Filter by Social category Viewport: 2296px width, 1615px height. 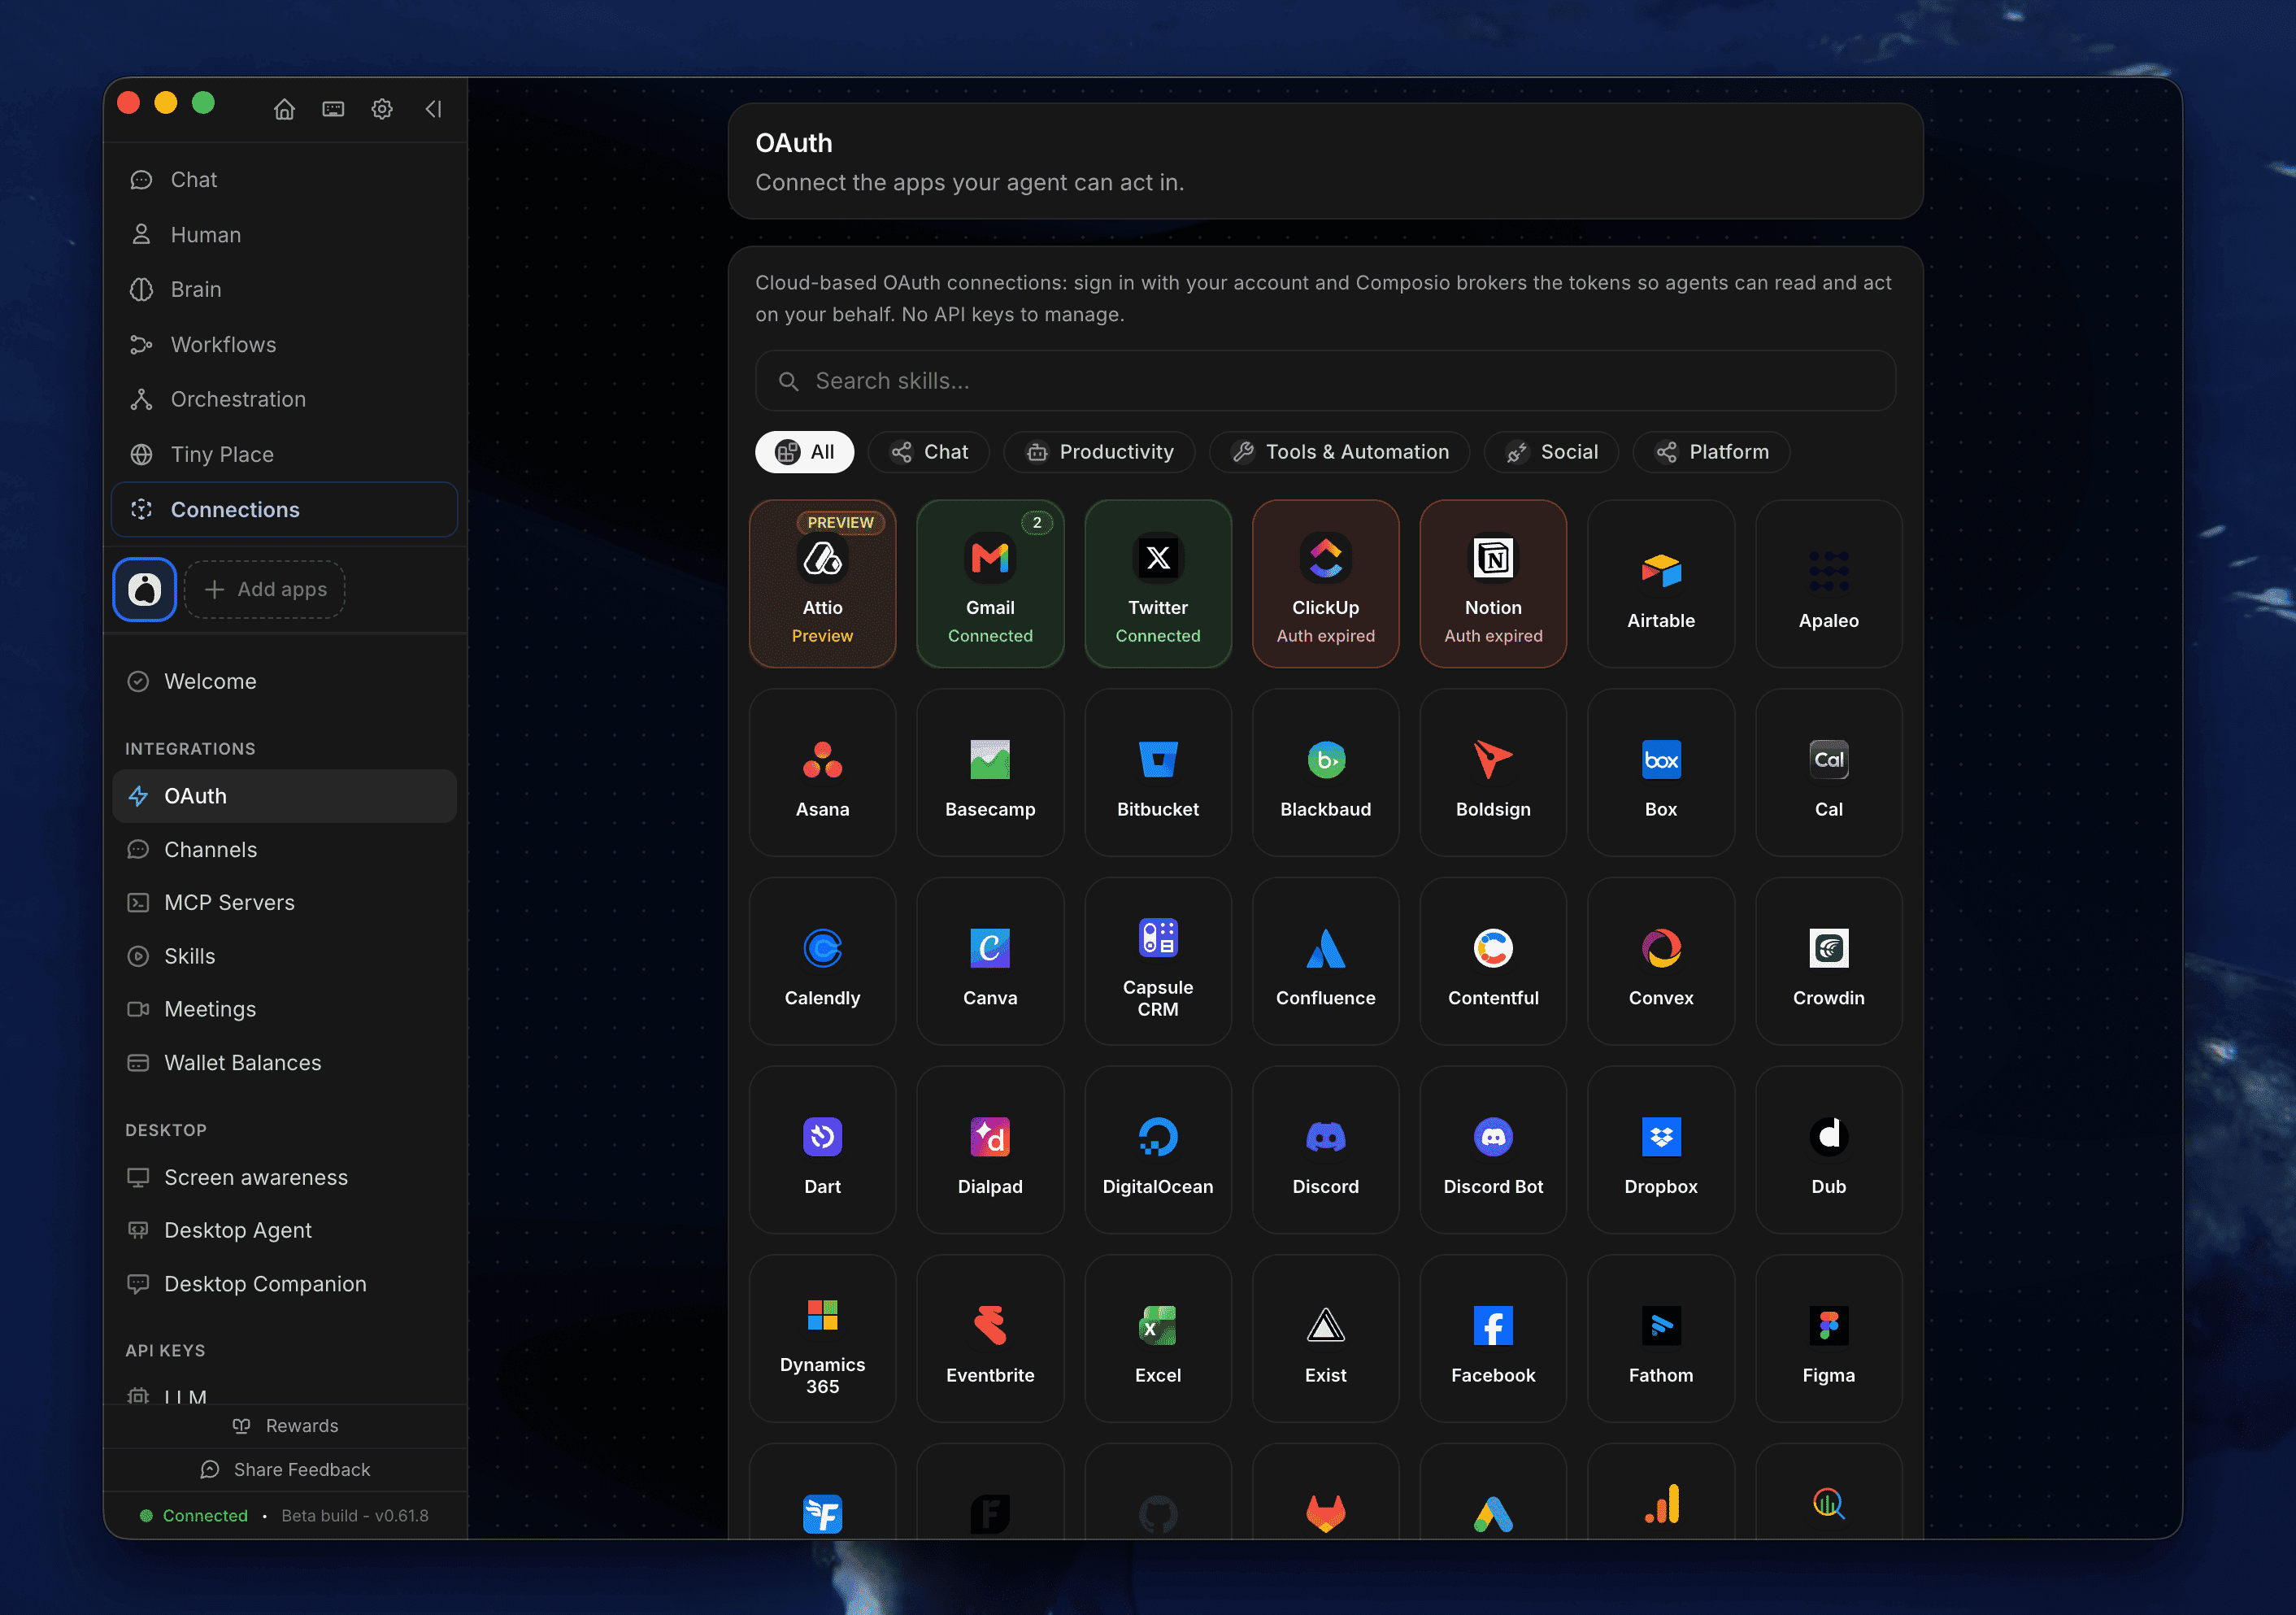tap(1551, 452)
